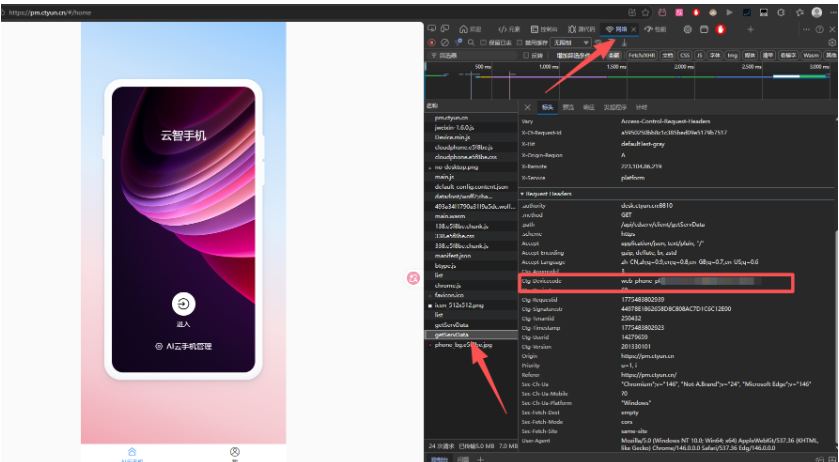Viewport: 839px width, 462px height.
Task: Switch to the 元素 Elements tab
Action: point(509,29)
